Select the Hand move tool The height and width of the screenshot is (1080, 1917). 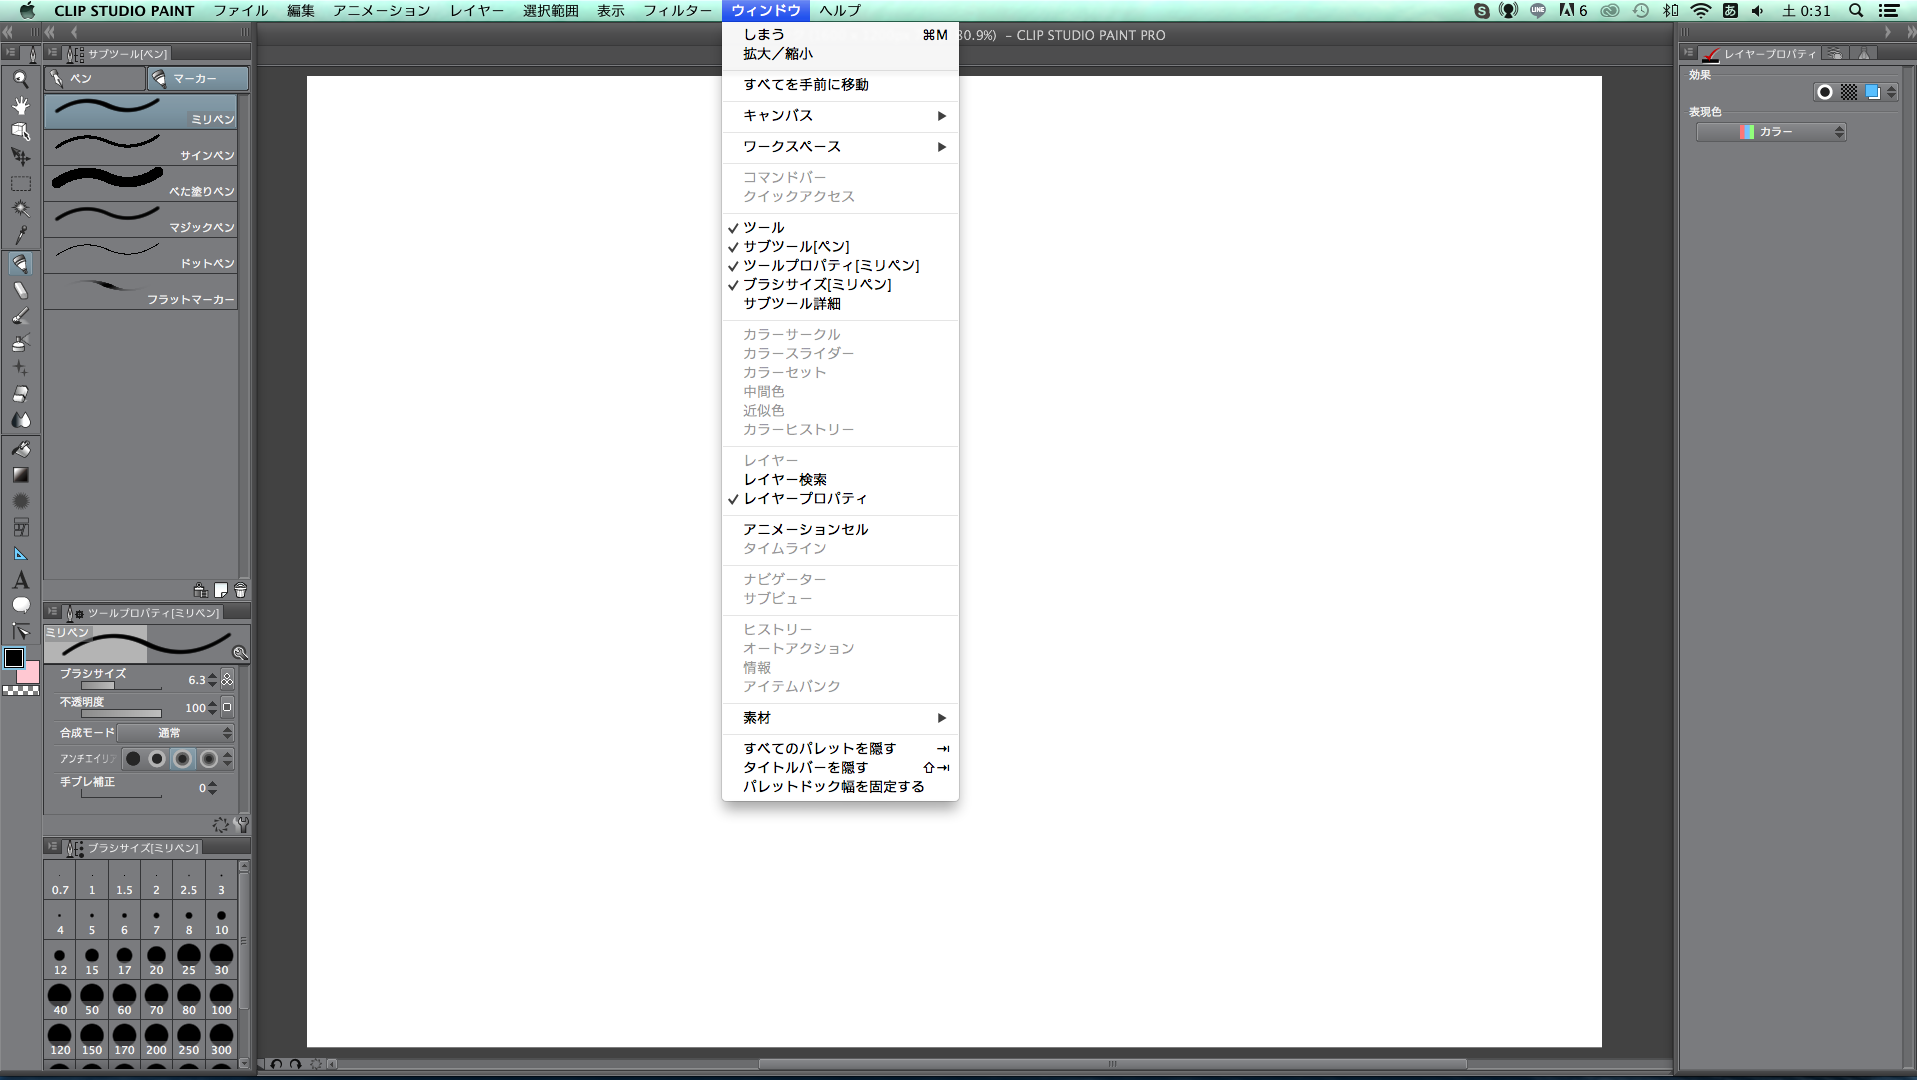click(20, 105)
